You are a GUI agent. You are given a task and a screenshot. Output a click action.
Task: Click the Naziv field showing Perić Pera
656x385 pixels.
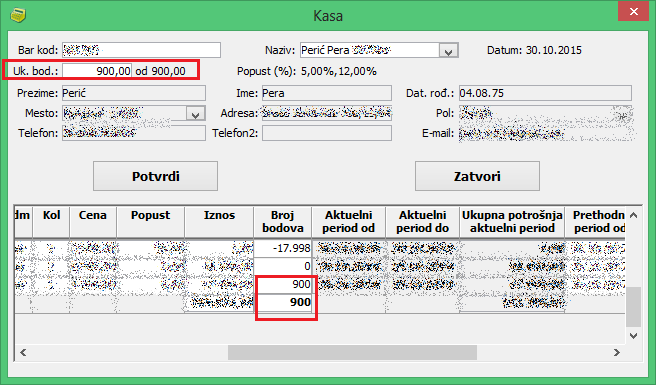(x=370, y=50)
